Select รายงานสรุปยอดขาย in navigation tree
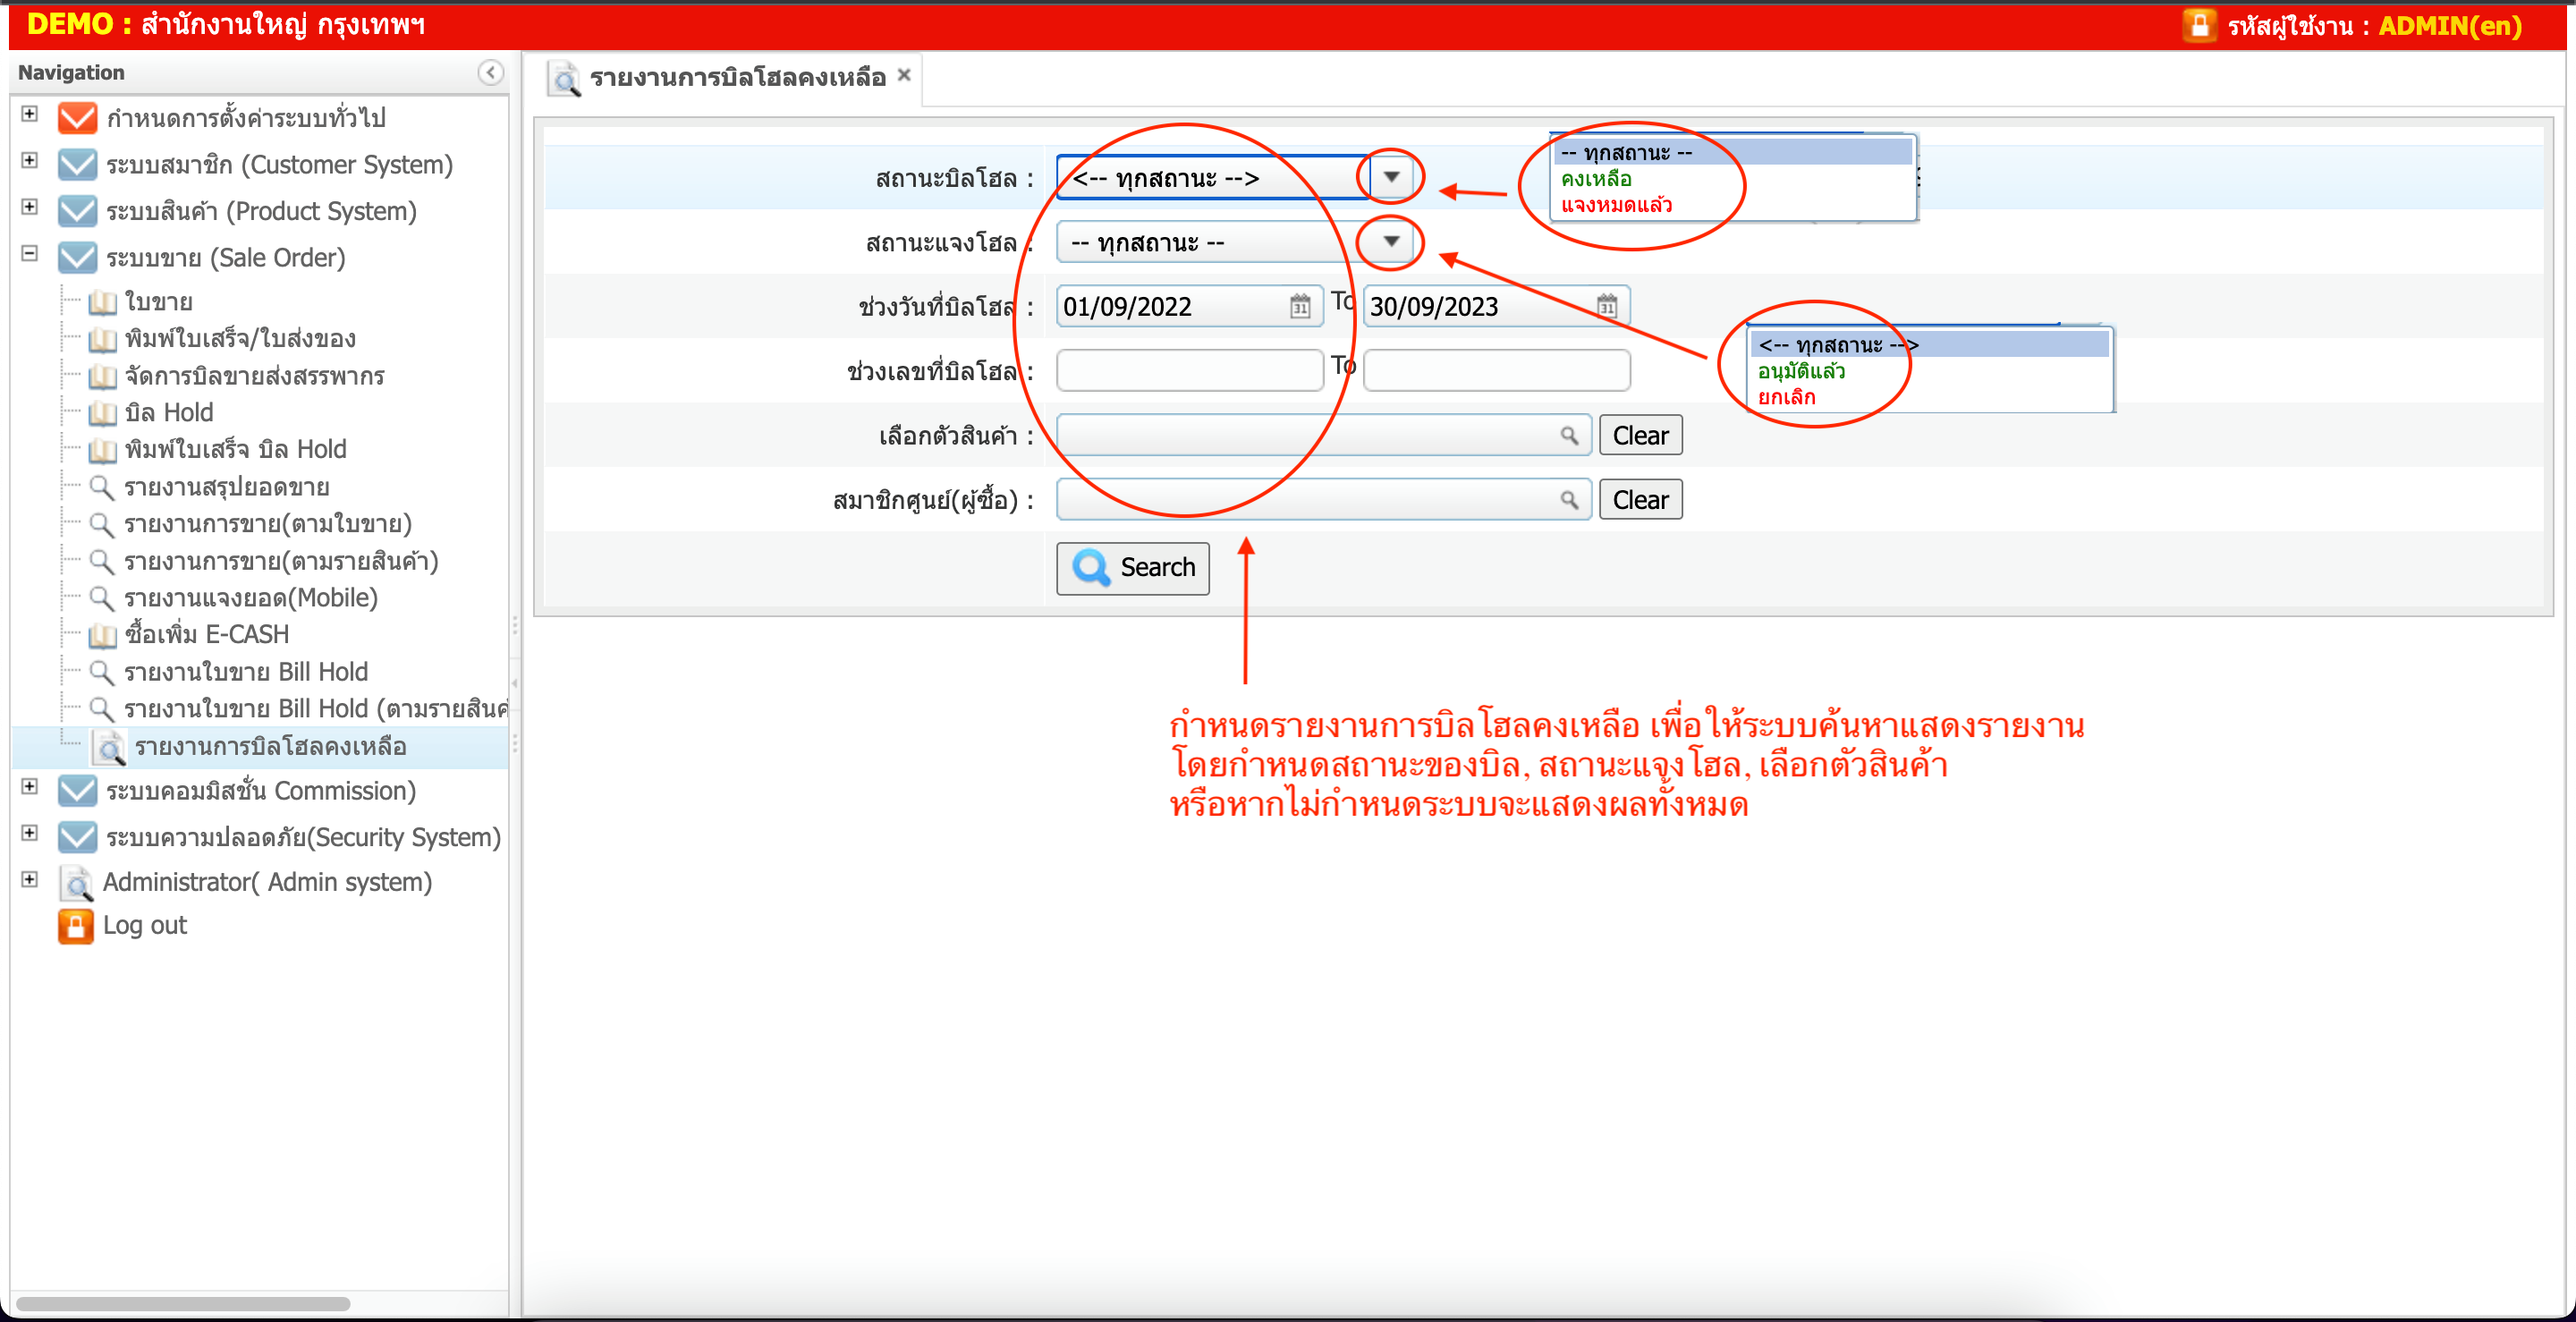This screenshot has width=2576, height=1322. pyautogui.click(x=226, y=487)
